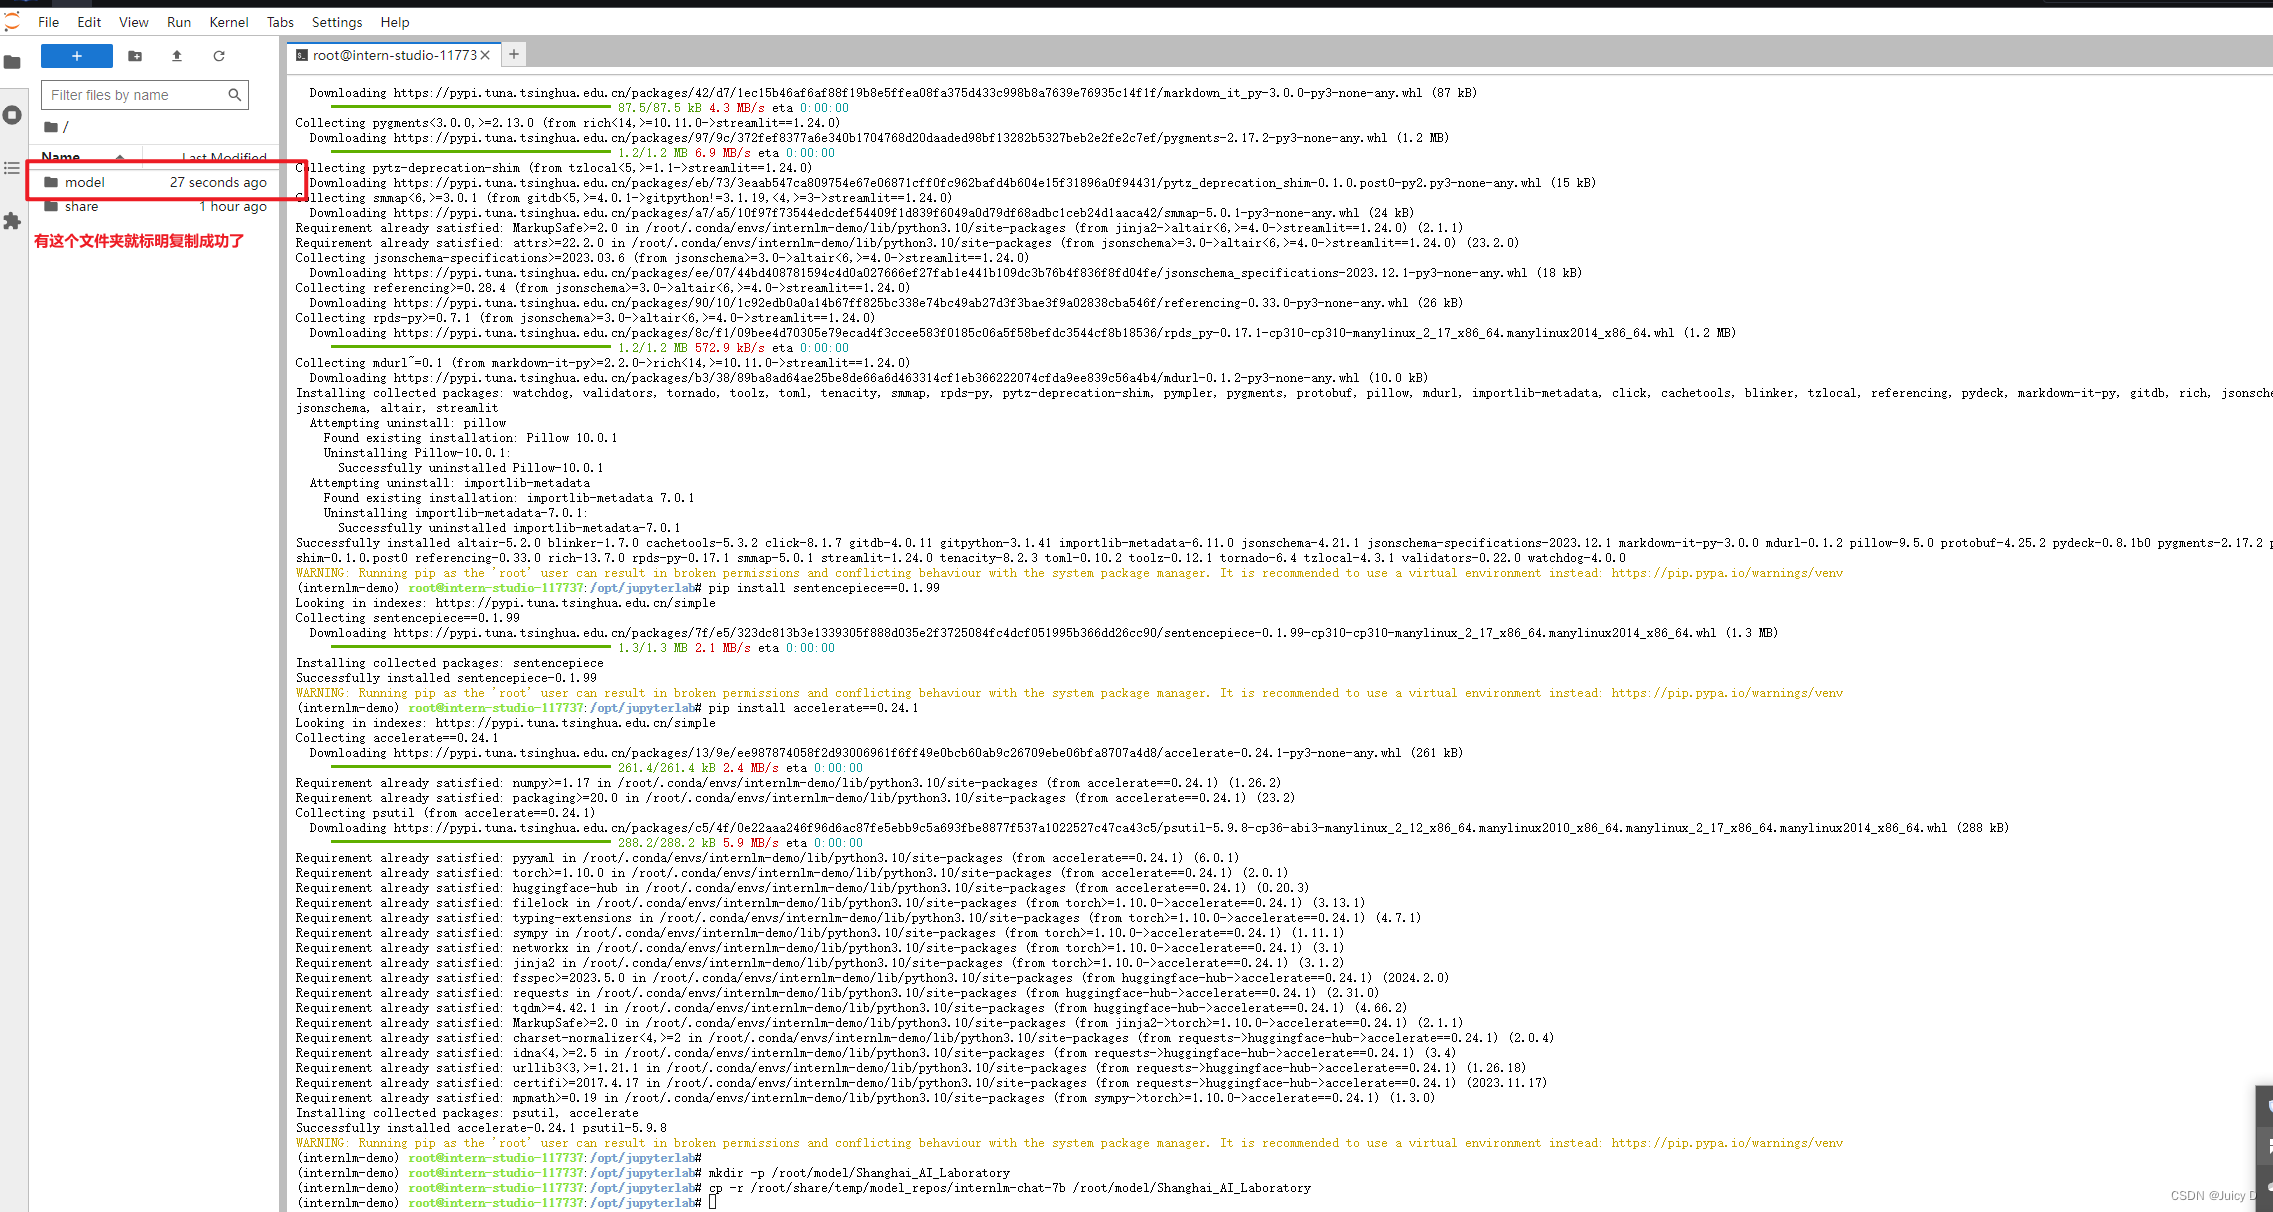Sort files by the Name column
The width and height of the screenshot is (2273, 1212).
click(x=61, y=156)
